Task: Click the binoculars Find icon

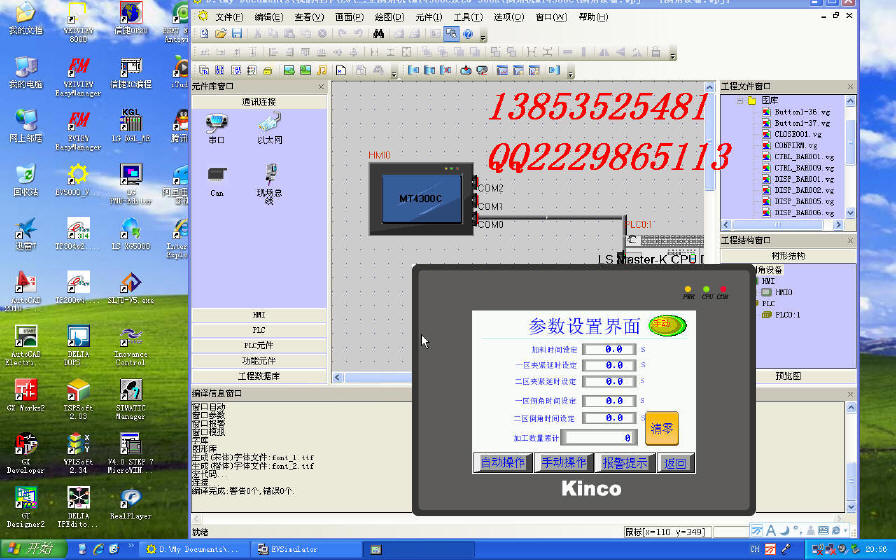Action: (379, 34)
